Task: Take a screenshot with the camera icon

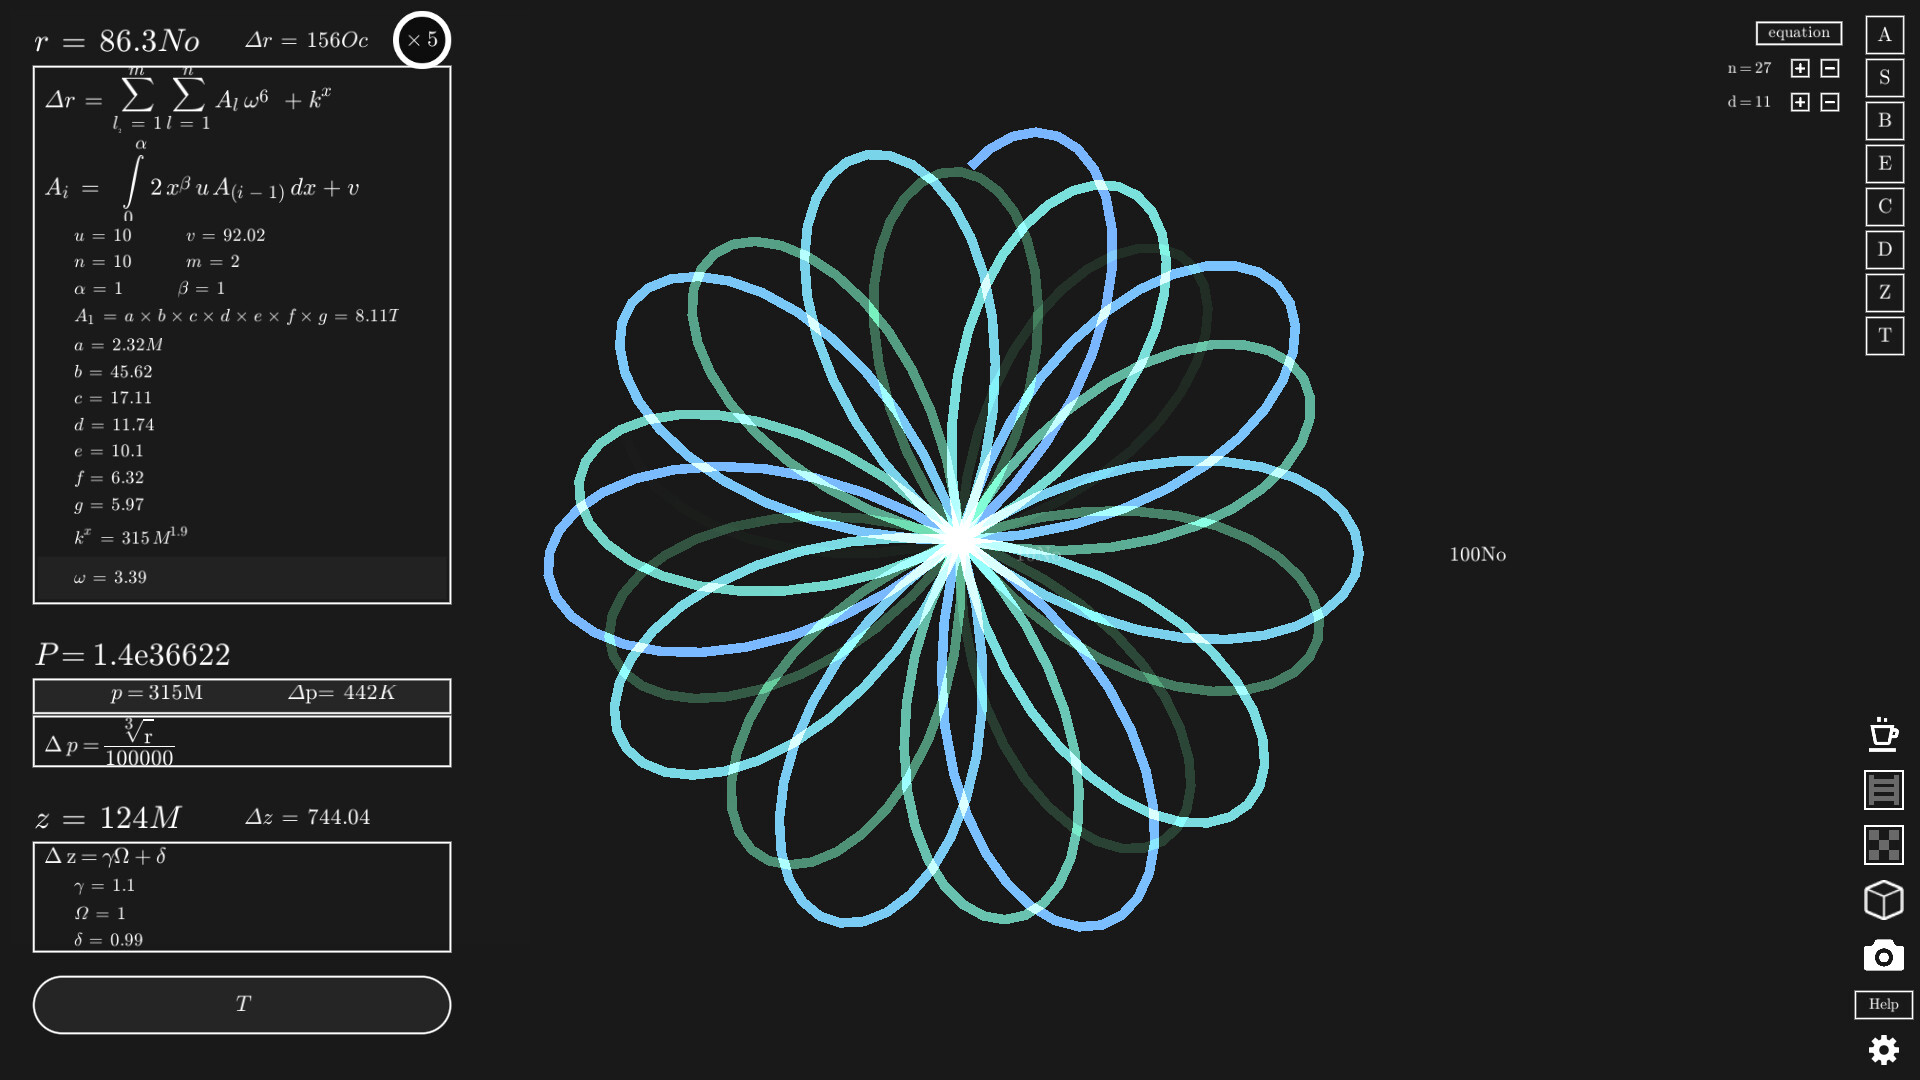Action: point(1883,955)
